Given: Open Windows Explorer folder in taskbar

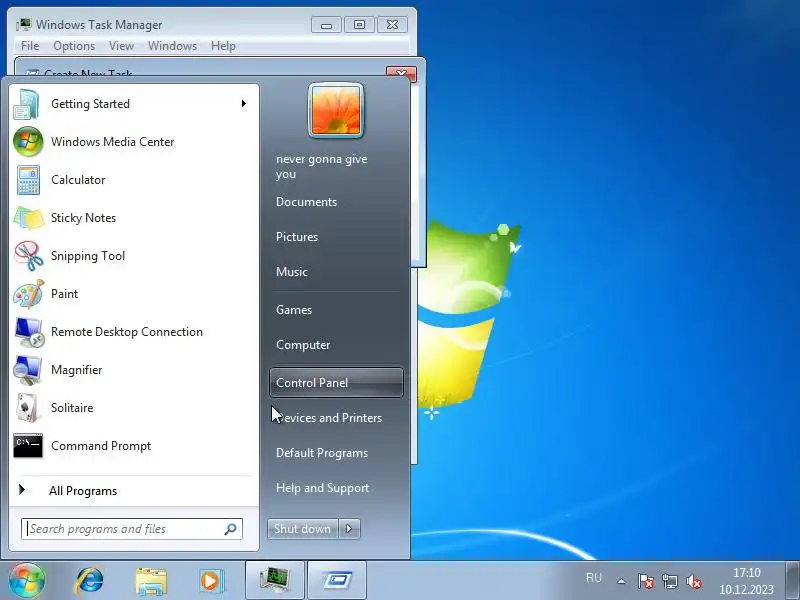Looking at the screenshot, I should 151,581.
